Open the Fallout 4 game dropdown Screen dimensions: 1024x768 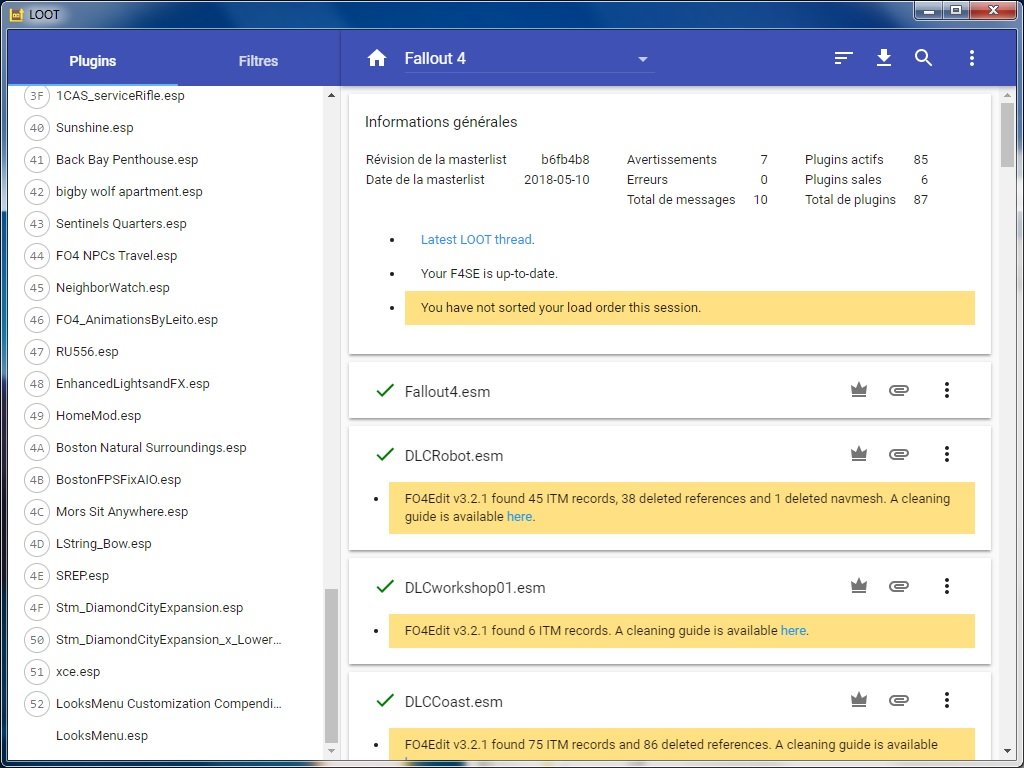pos(530,59)
